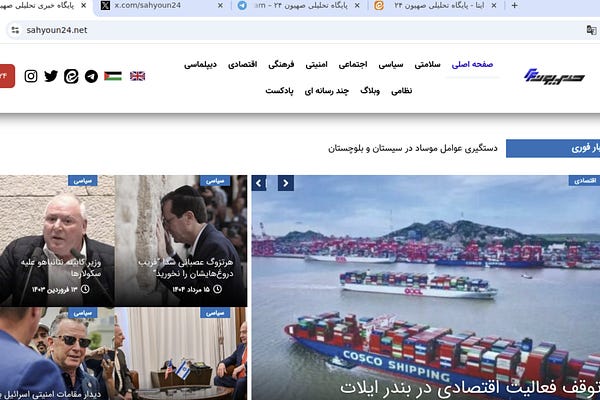Open the نظامی menu item

(x=401, y=91)
